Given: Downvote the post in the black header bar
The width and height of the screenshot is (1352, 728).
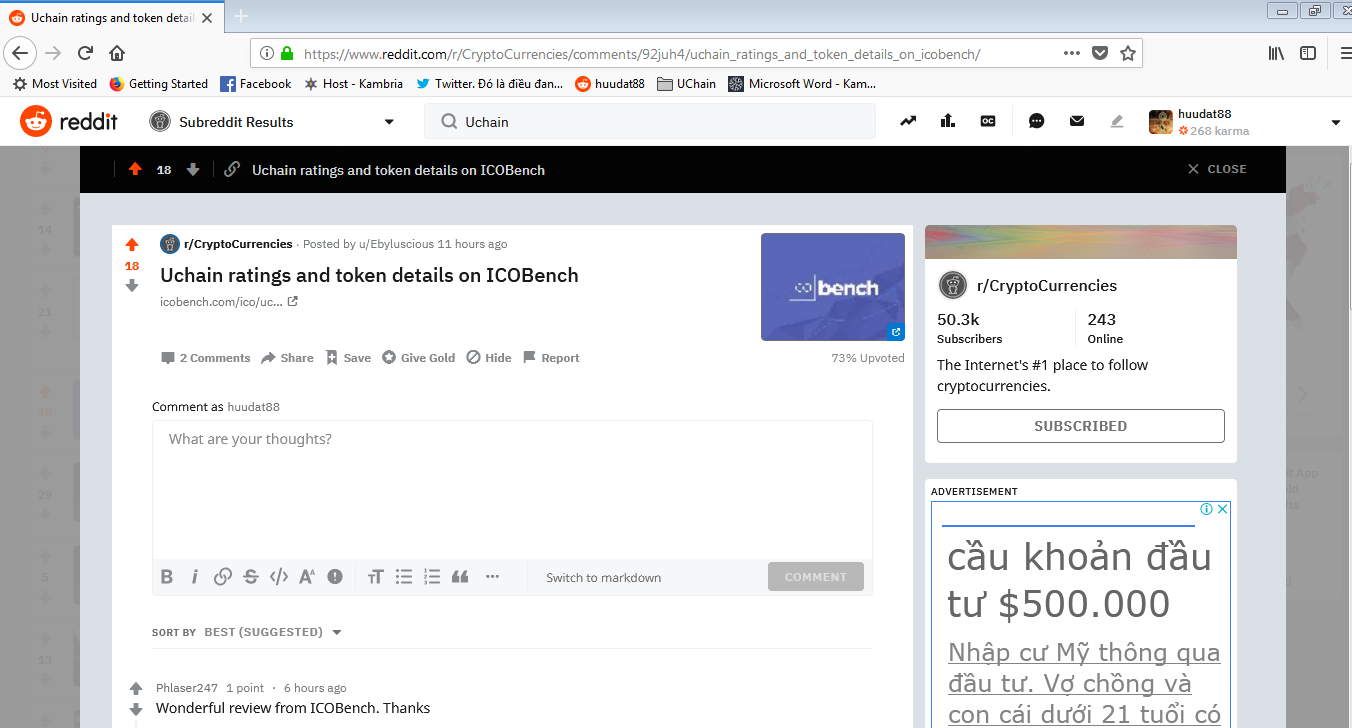Looking at the screenshot, I should tap(193, 170).
